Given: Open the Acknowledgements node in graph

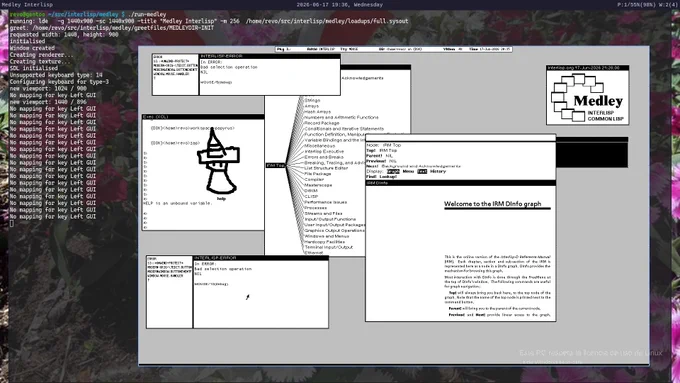Looking at the screenshot, I should click(363, 78).
